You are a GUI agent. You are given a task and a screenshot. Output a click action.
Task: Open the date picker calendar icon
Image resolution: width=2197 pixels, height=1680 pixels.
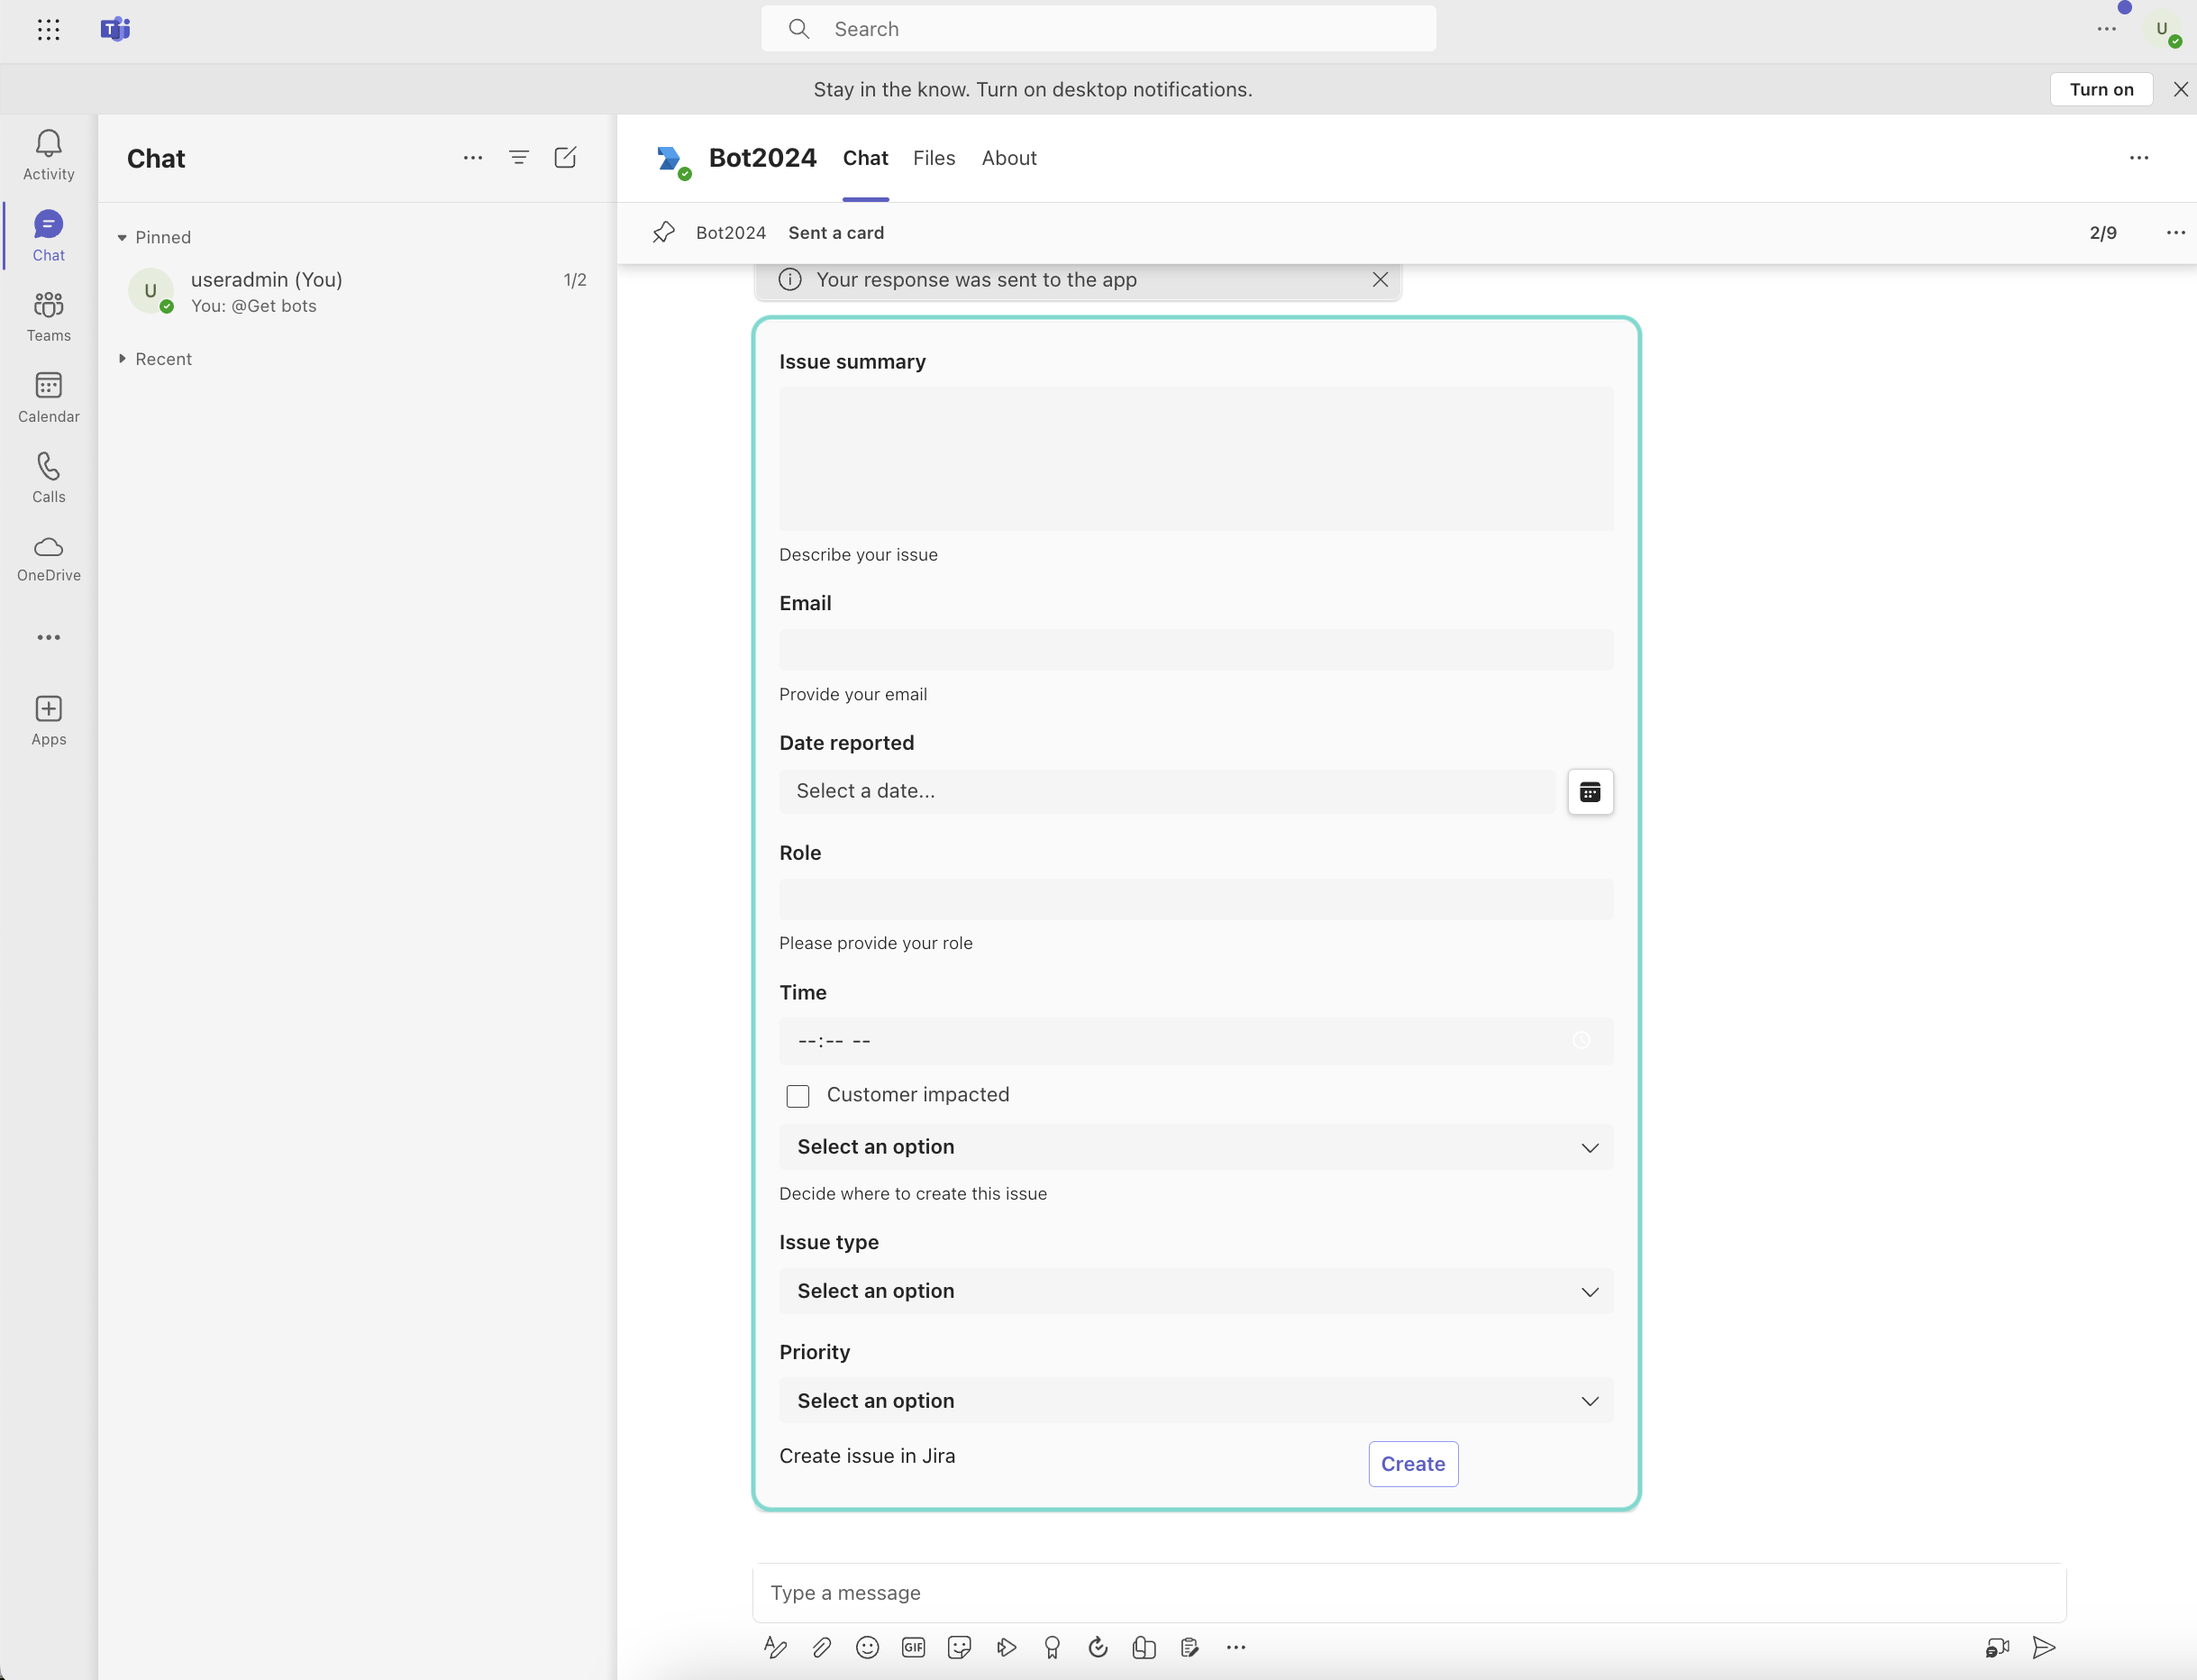click(1590, 792)
